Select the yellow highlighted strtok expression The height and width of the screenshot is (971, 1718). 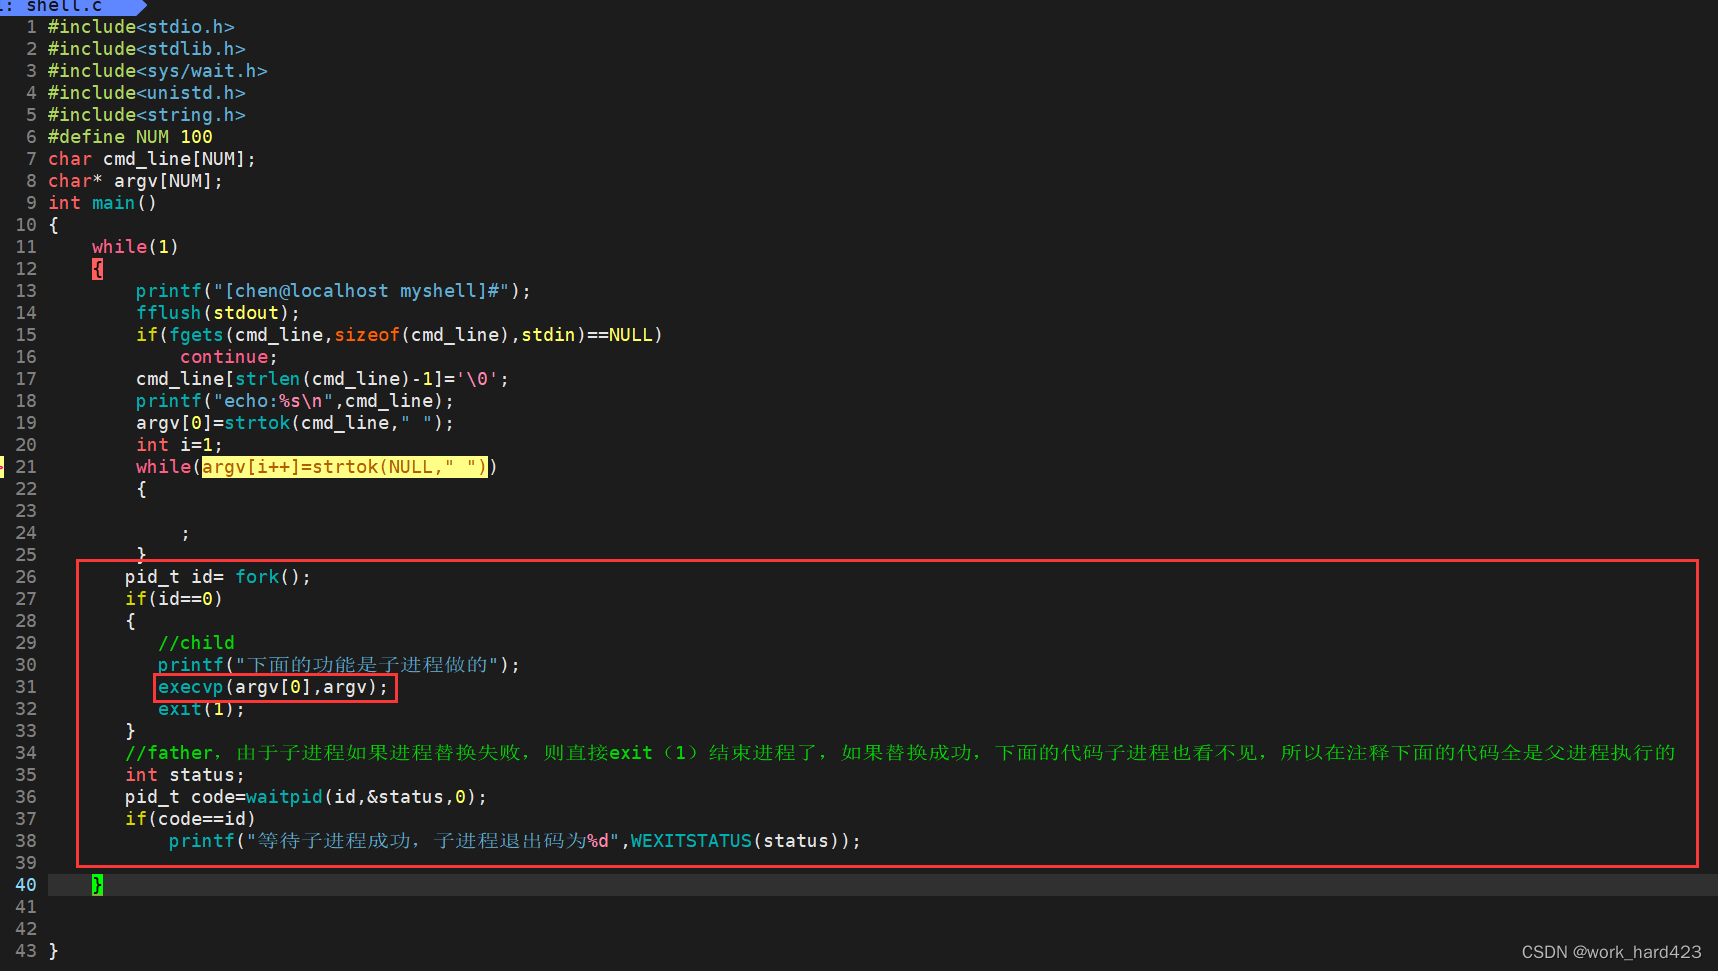(x=343, y=466)
